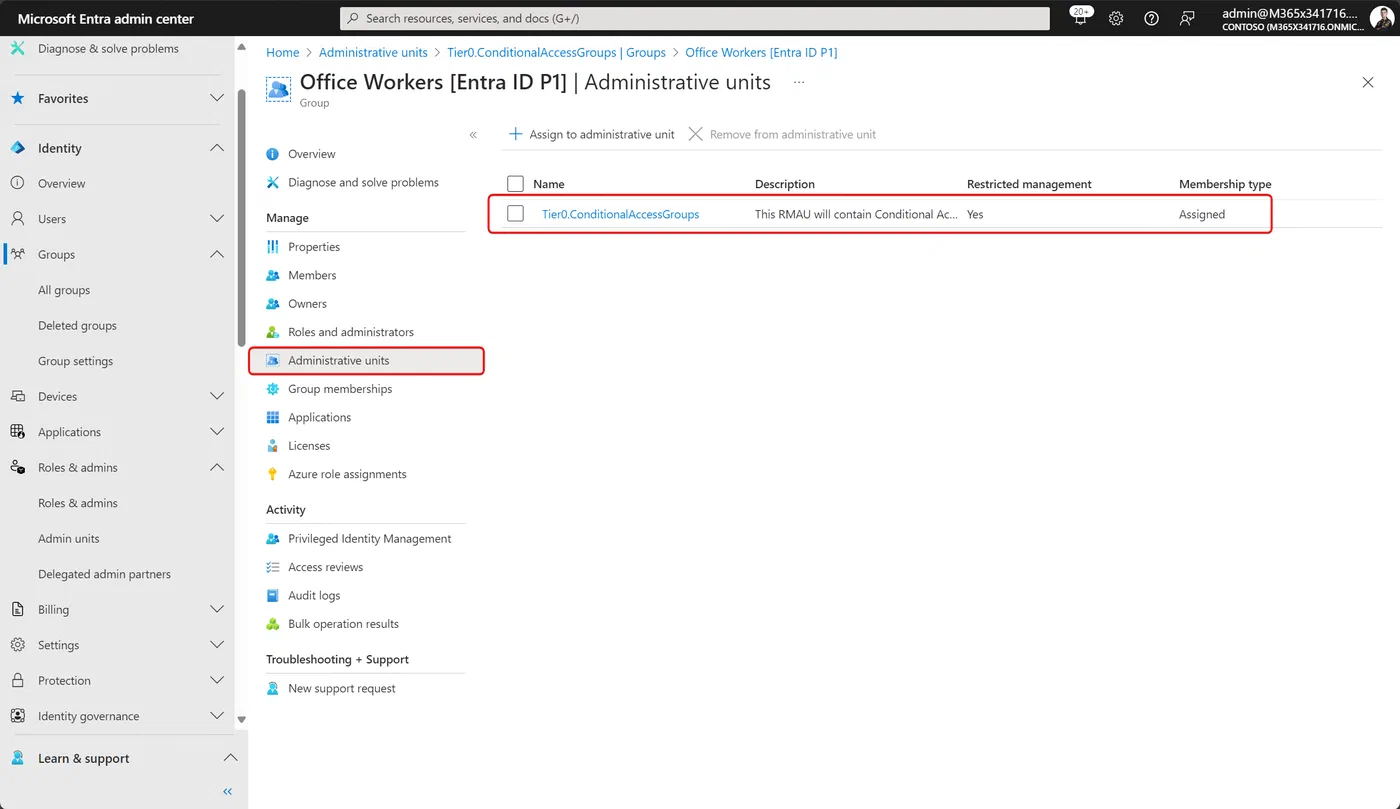
Task: Click the Access reviews icon
Action: pos(273,567)
